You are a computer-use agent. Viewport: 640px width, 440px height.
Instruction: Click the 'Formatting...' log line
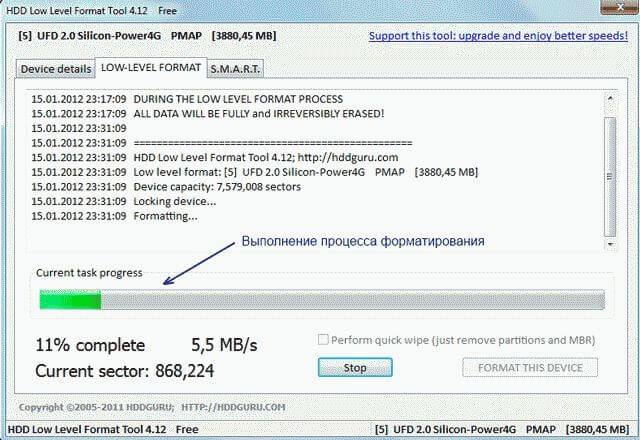coord(114,216)
